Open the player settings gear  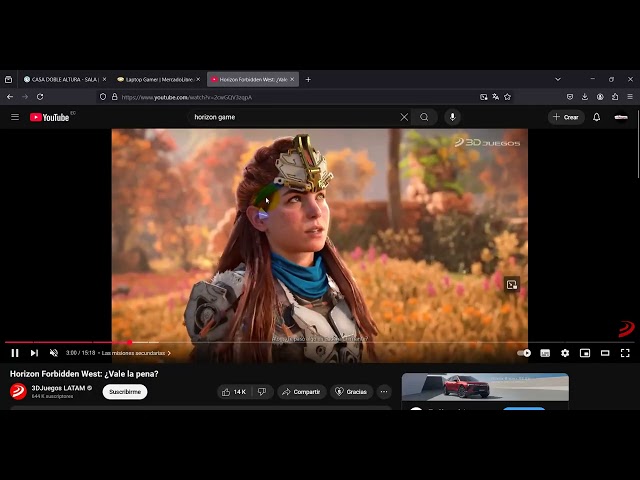(x=565, y=353)
